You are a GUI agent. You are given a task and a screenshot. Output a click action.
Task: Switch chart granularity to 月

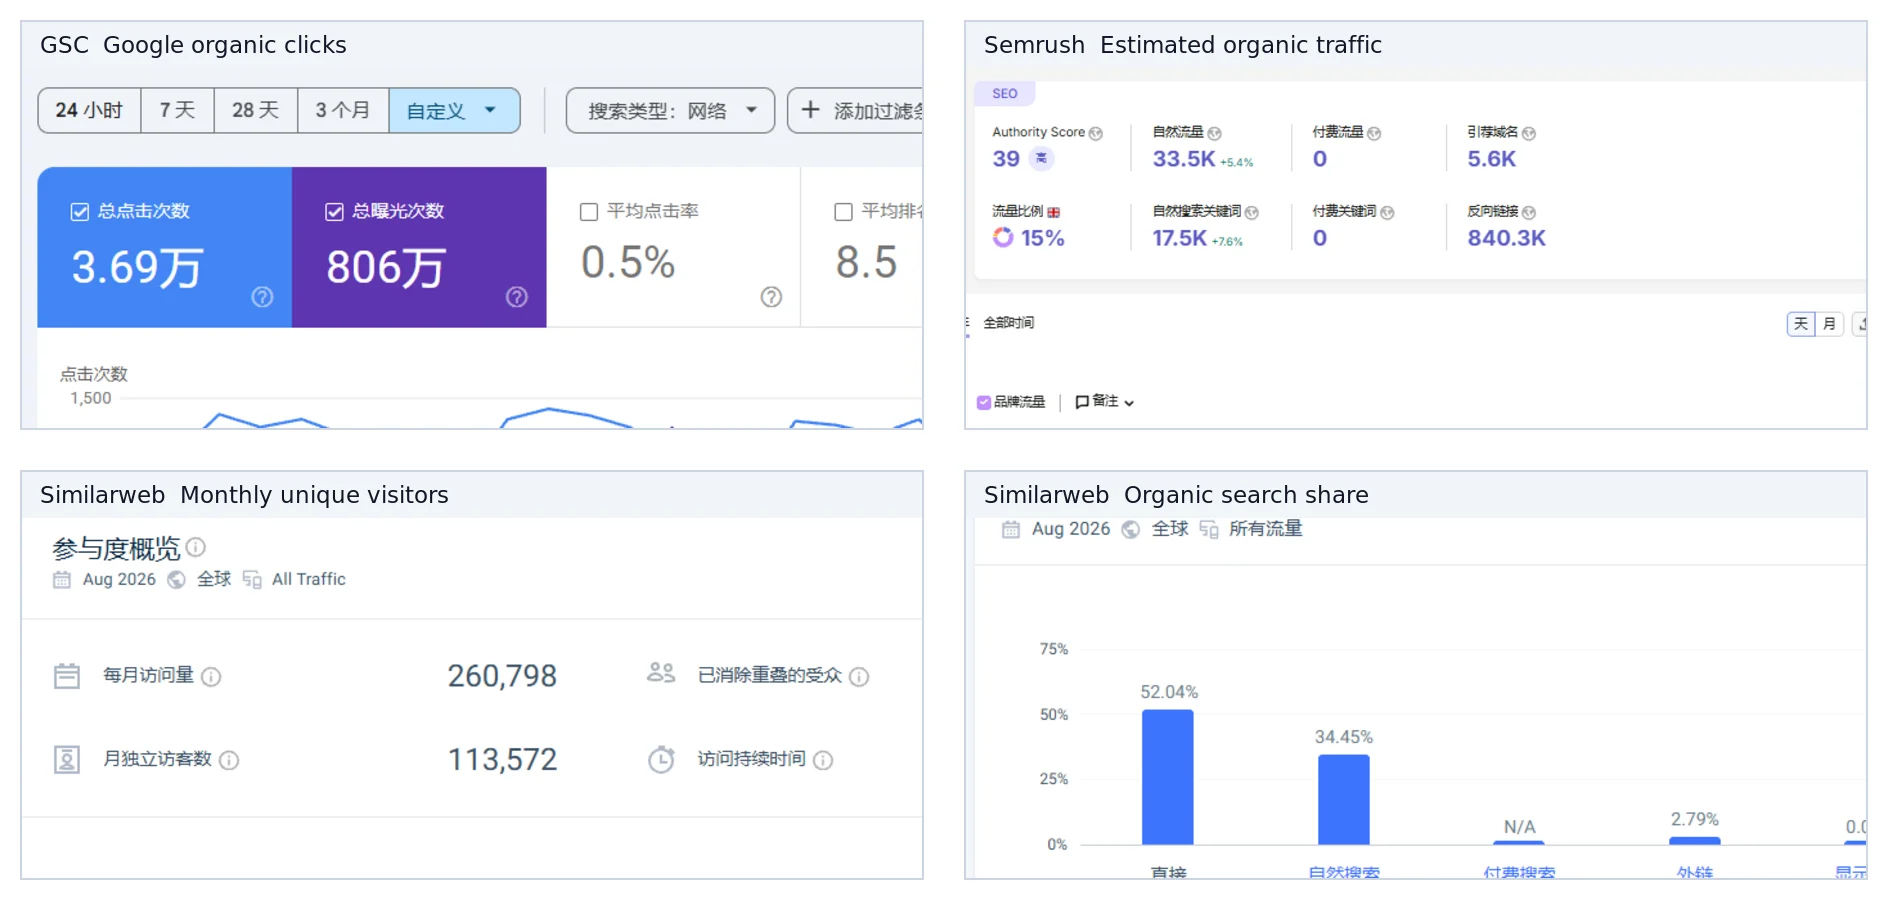(1829, 323)
